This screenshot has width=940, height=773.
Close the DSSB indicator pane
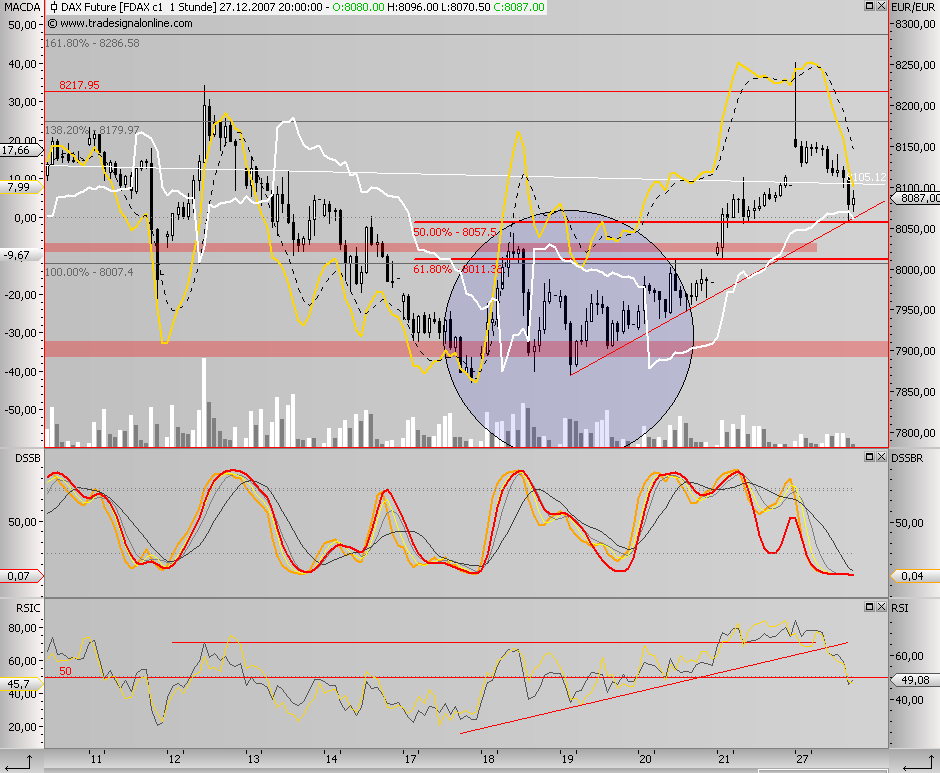click(x=881, y=457)
